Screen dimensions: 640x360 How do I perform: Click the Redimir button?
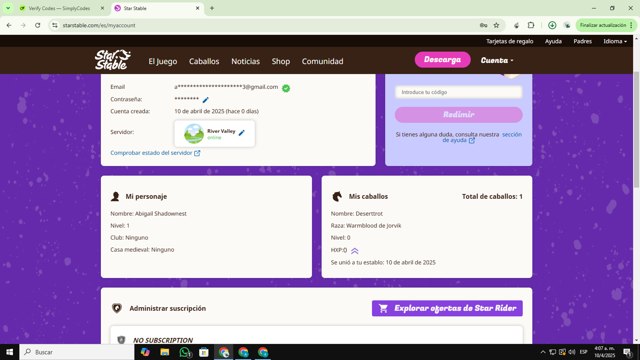tap(458, 115)
